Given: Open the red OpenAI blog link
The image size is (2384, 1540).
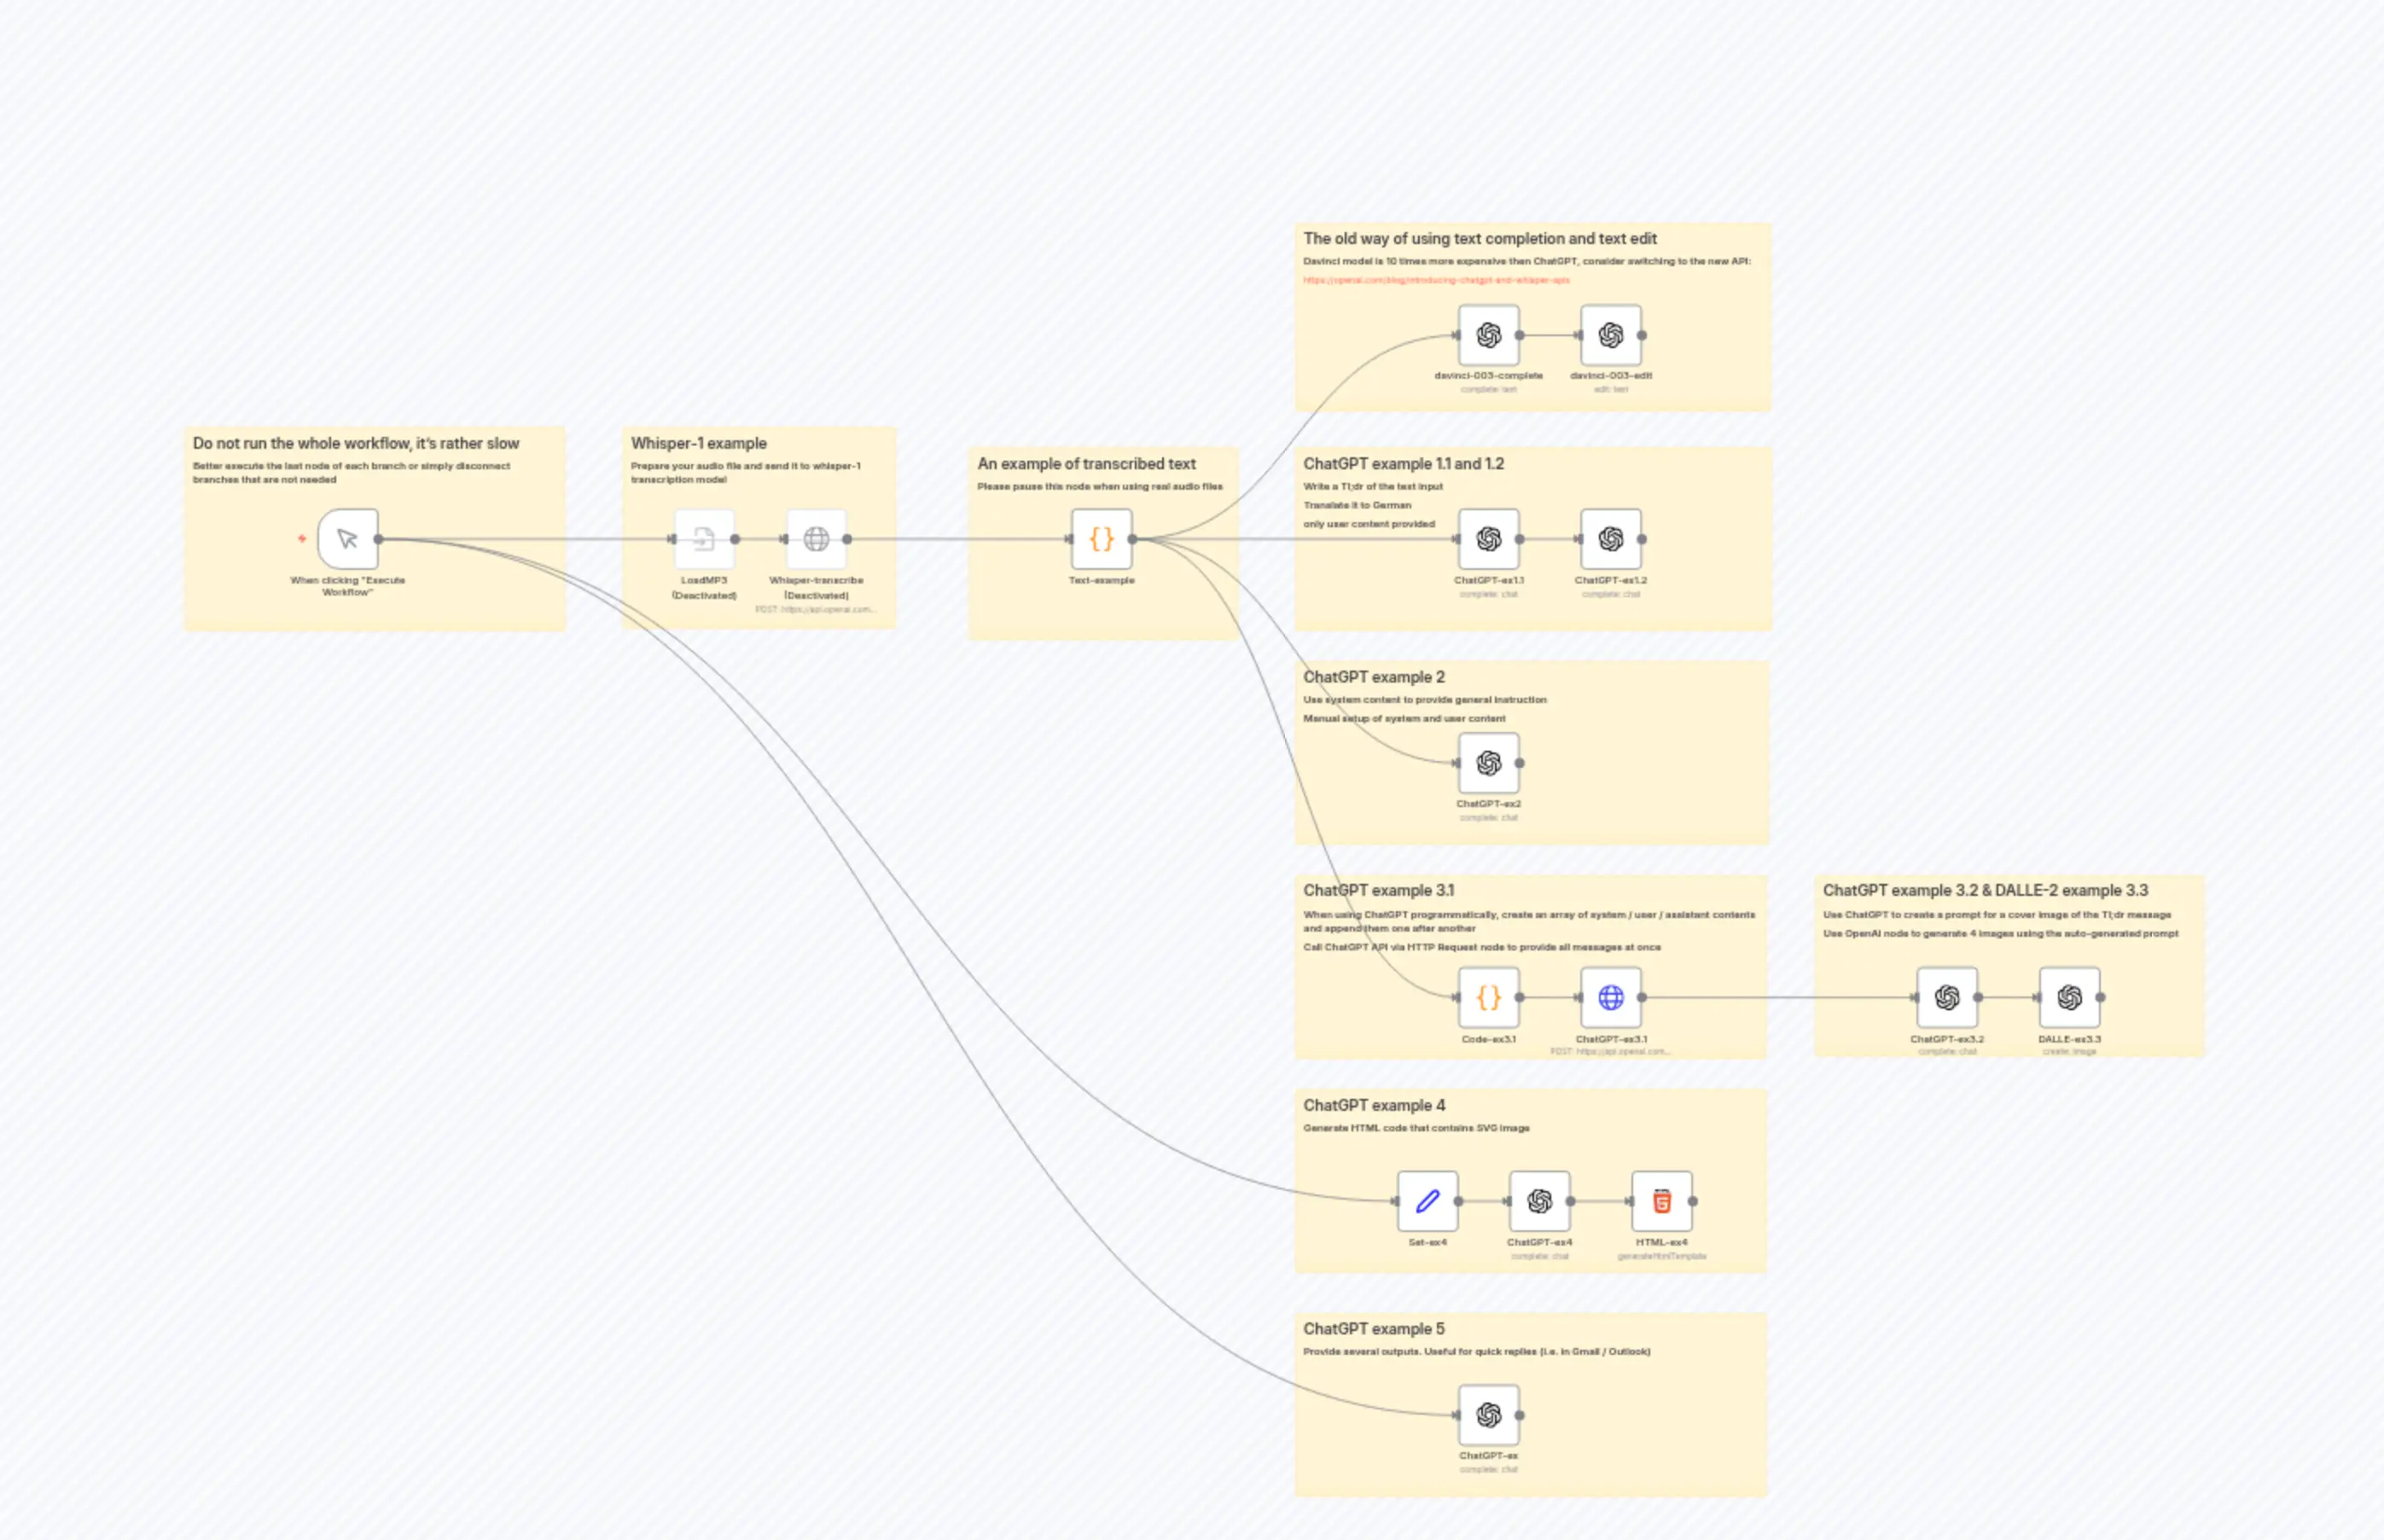Looking at the screenshot, I should pos(1436,281).
